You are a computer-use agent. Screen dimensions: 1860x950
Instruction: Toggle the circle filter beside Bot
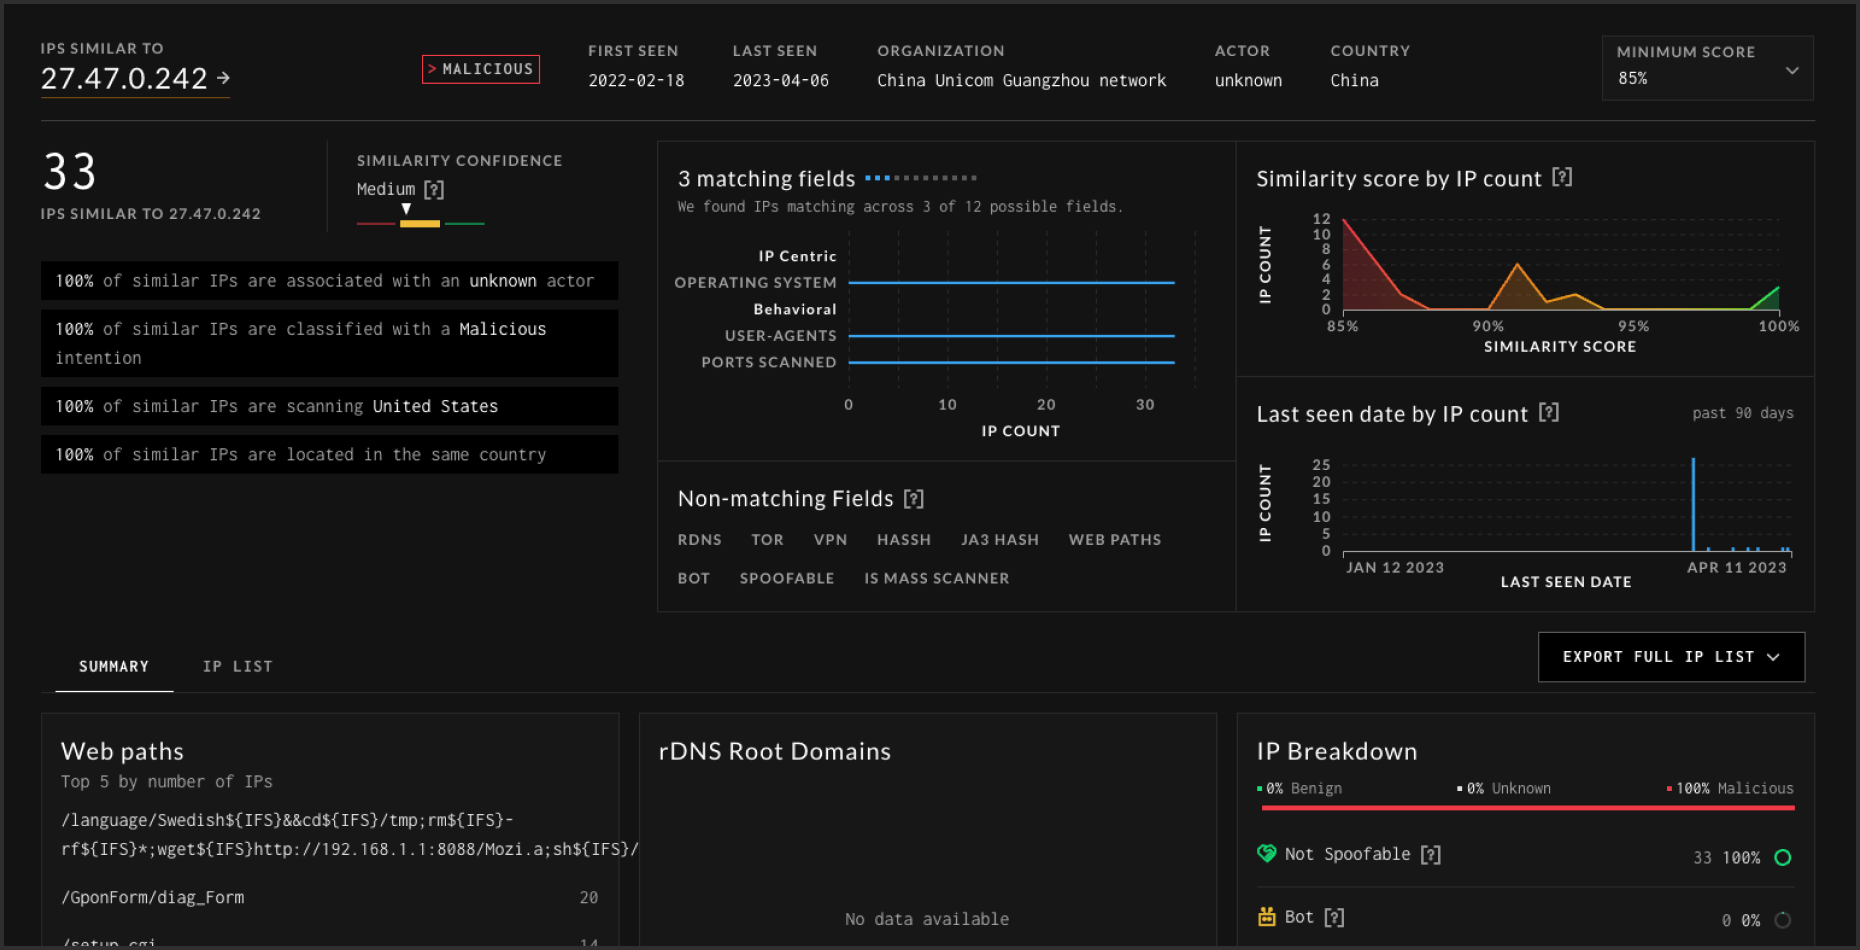coord(1784,919)
